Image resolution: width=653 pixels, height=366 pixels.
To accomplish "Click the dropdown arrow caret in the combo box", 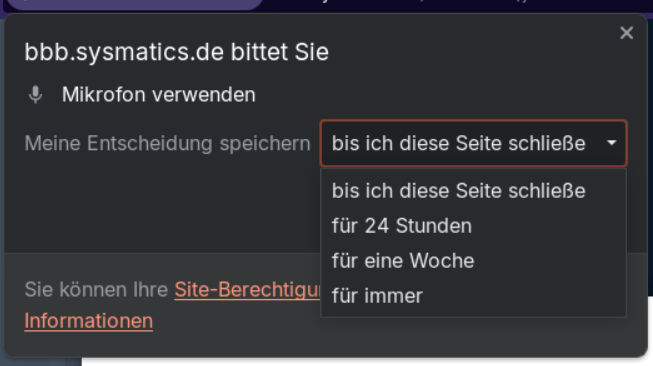I will click(611, 143).
